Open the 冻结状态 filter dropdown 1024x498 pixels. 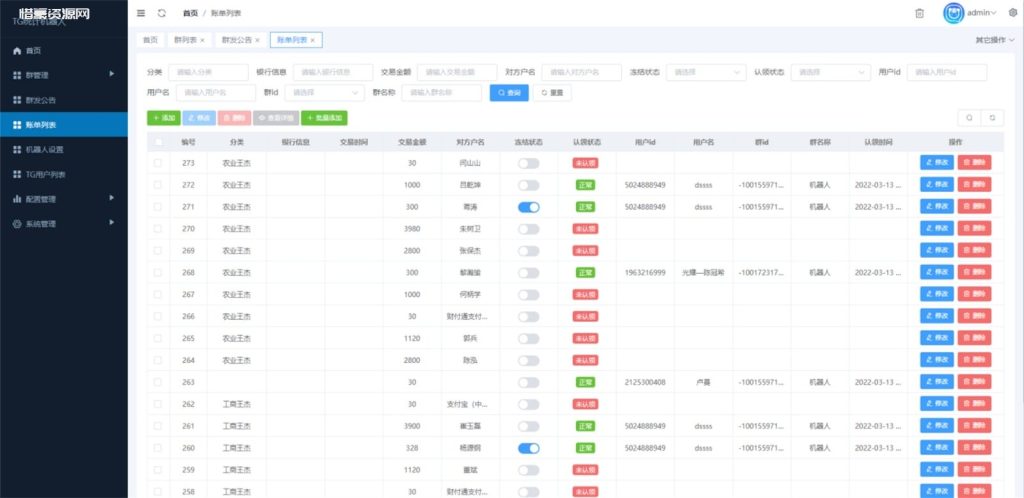pyautogui.click(x=706, y=72)
